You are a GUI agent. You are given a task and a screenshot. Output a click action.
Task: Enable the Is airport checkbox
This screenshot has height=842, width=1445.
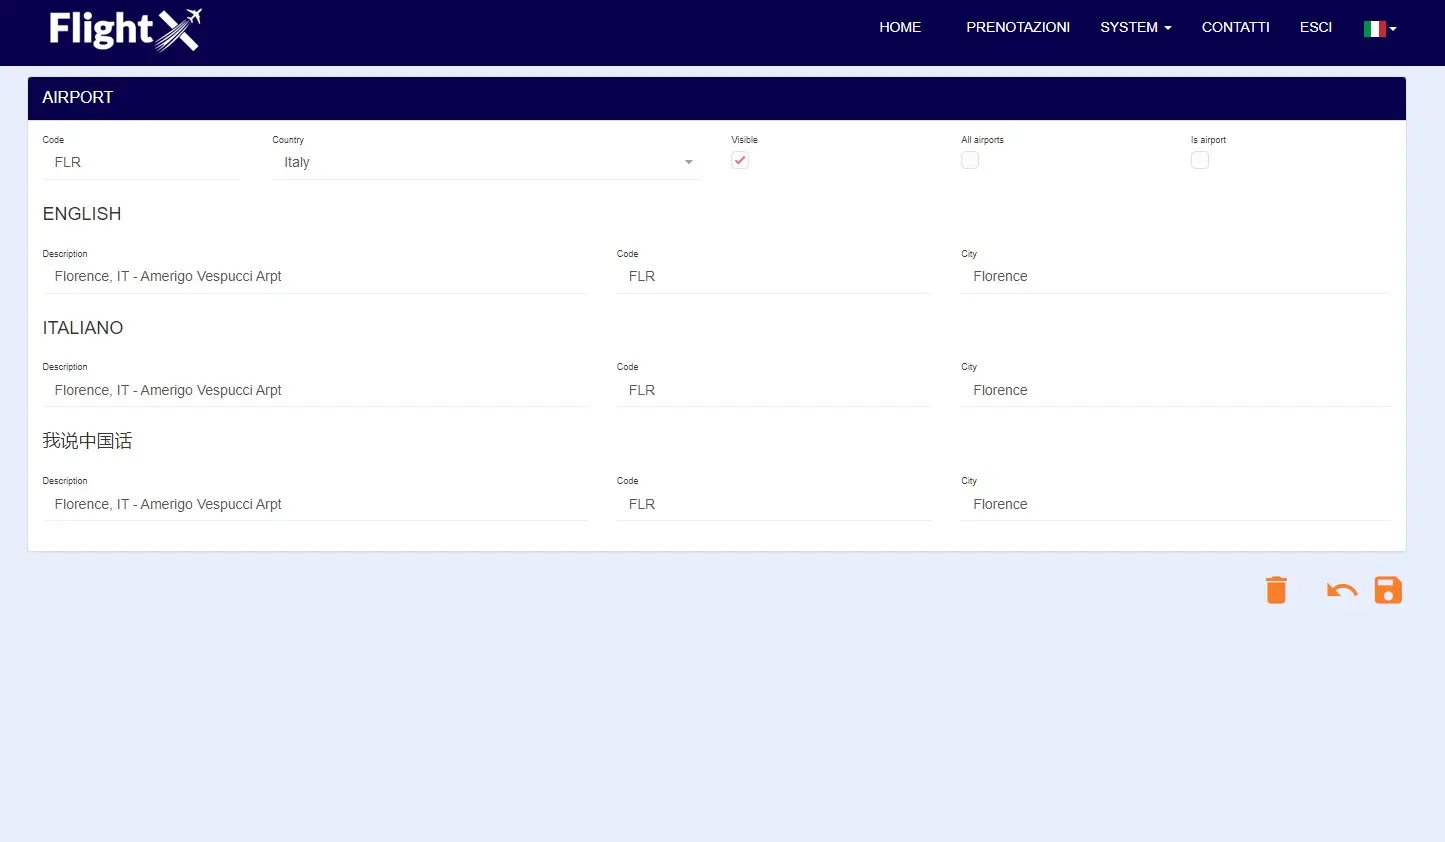[1199, 160]
